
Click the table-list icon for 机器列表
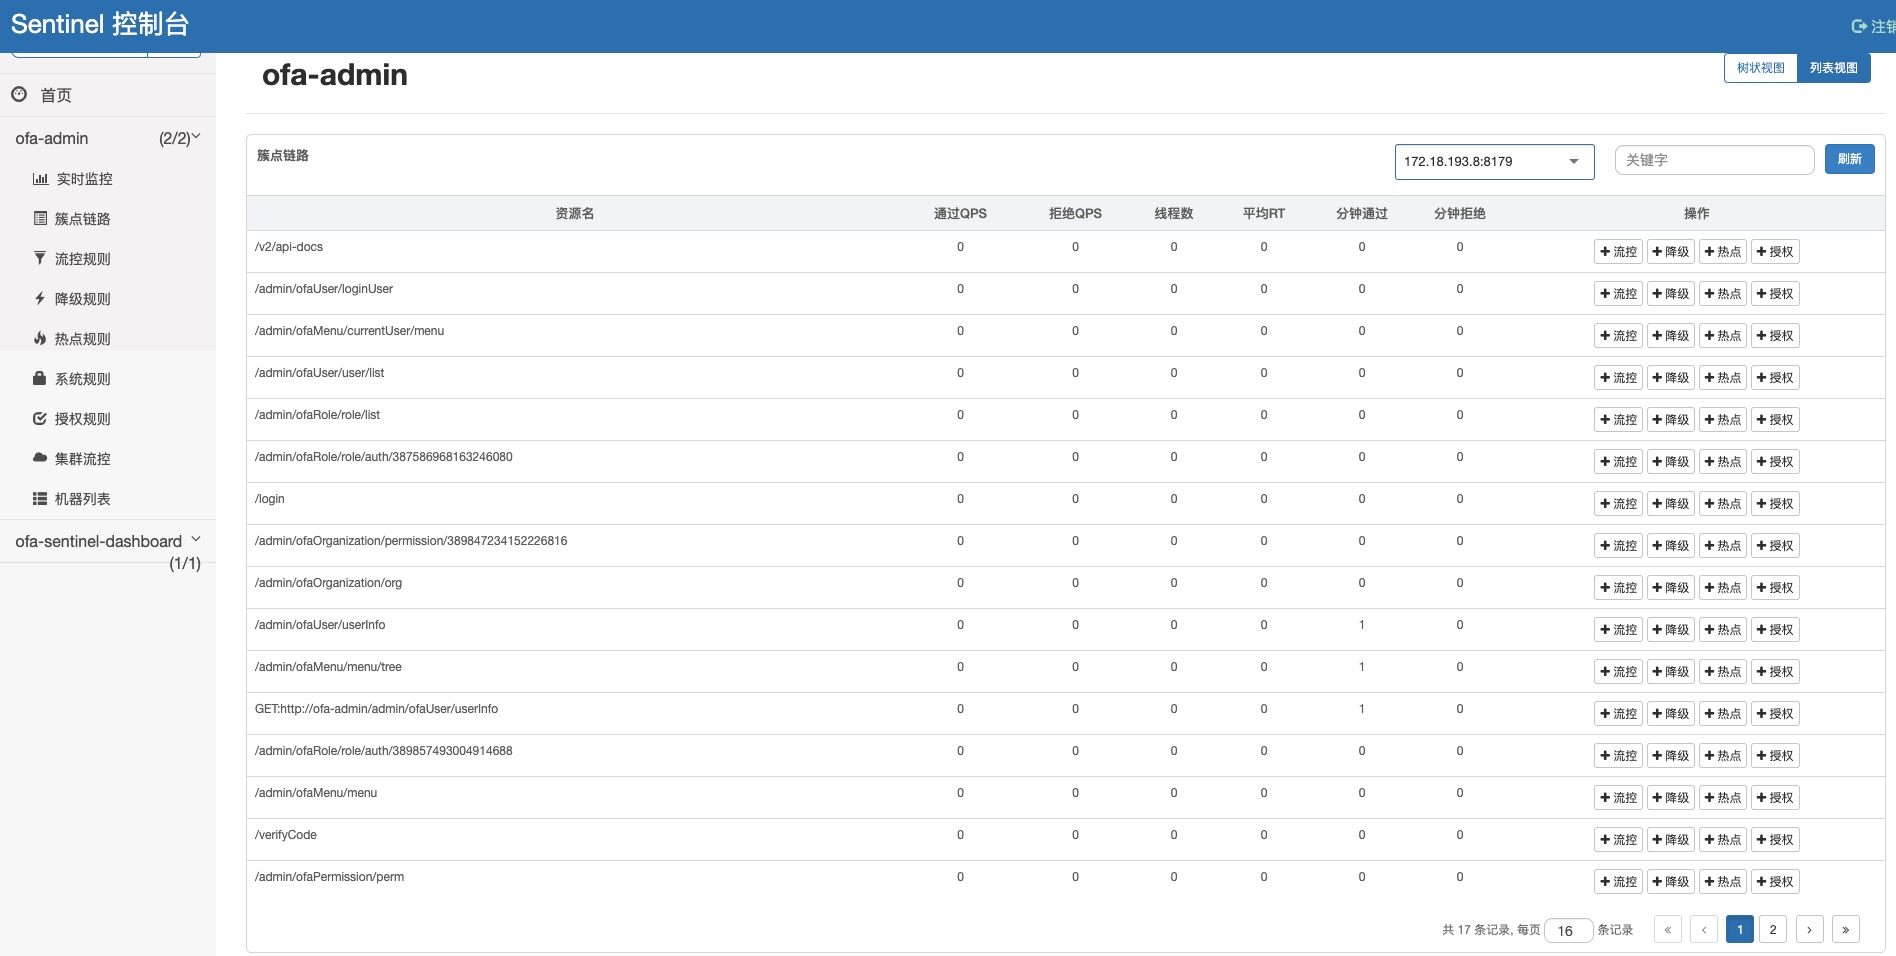click(40, 498)
